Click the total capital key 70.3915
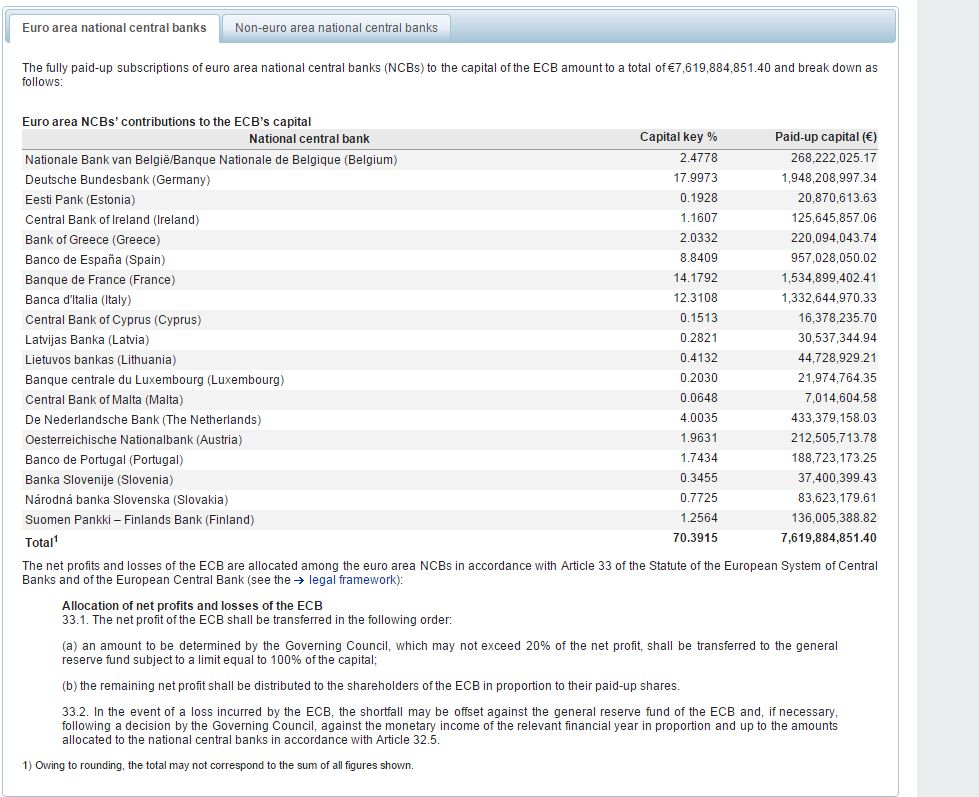 tap(695, 537)
